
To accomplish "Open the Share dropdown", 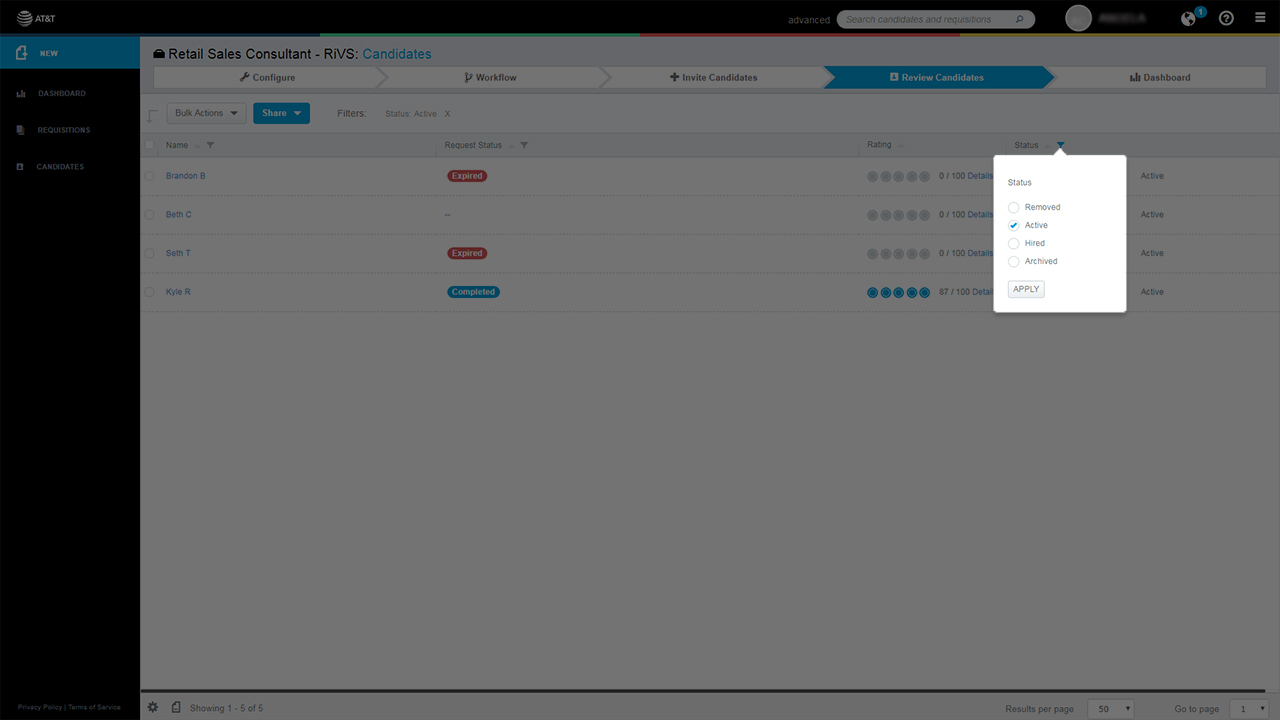I will tap(281, 113).
